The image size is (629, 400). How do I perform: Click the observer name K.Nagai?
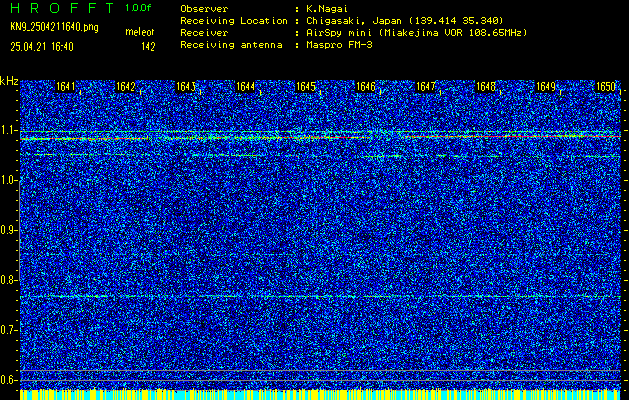pos(327,9)
